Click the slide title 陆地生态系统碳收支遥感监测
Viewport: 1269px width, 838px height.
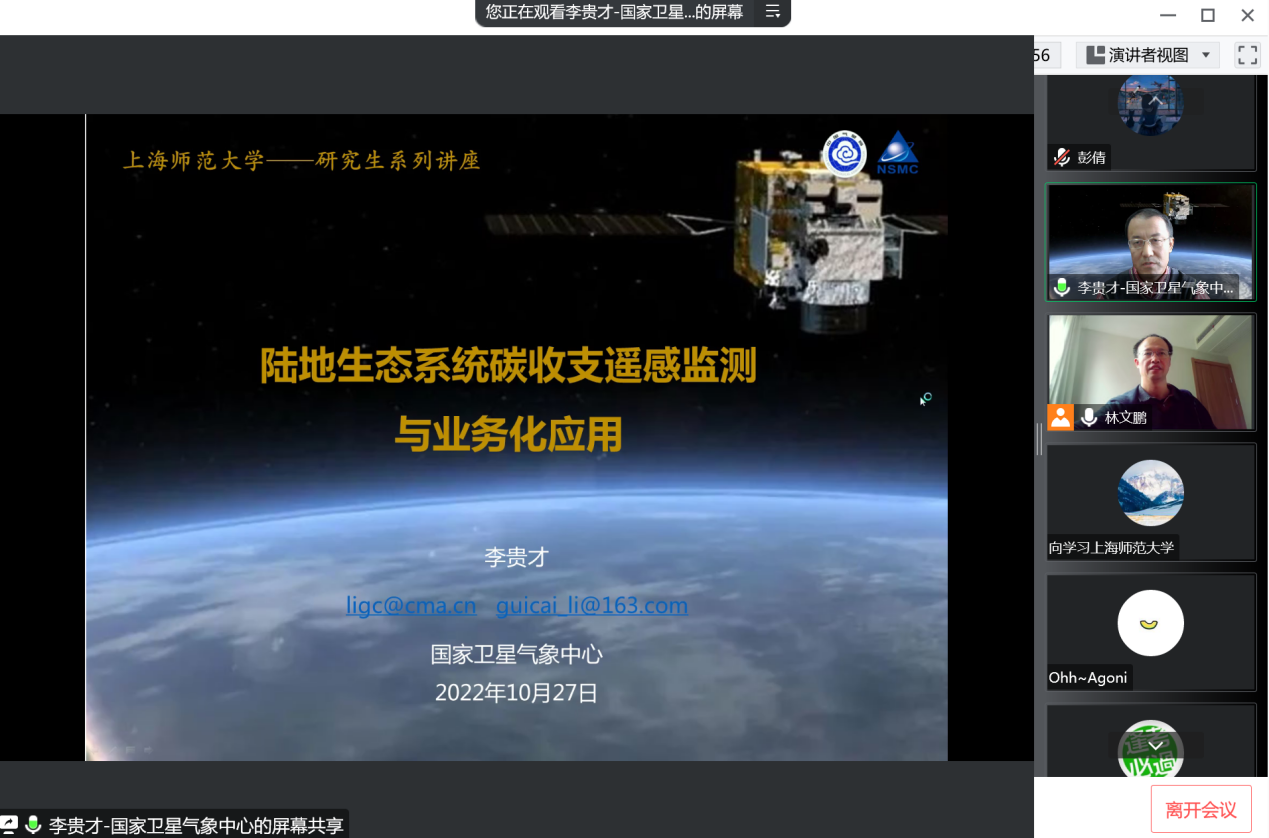point(509,366)
